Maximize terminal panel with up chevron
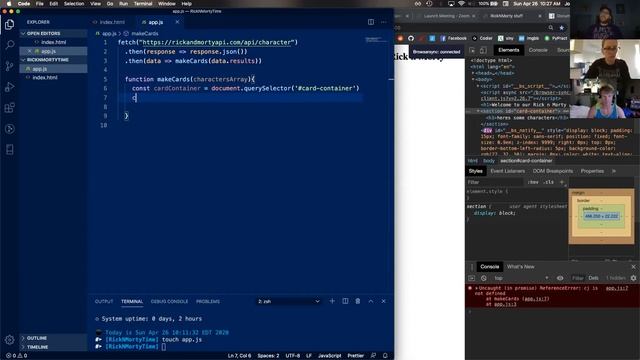This screenshot has height=360, width=640. [371, 301]
